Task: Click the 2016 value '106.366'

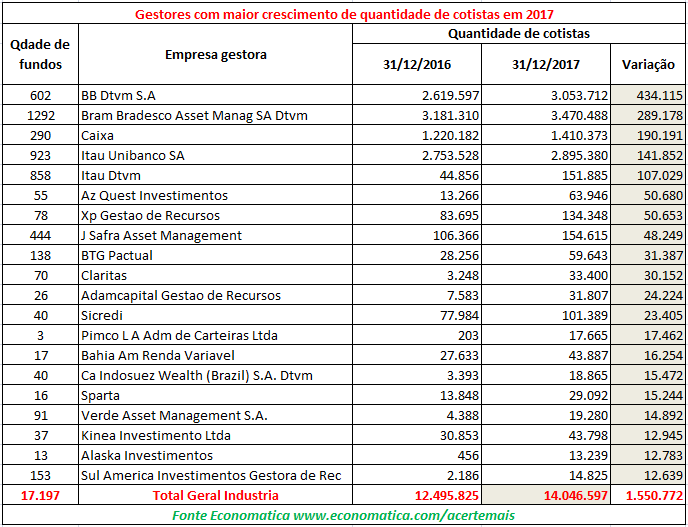Action: (417, 235)
